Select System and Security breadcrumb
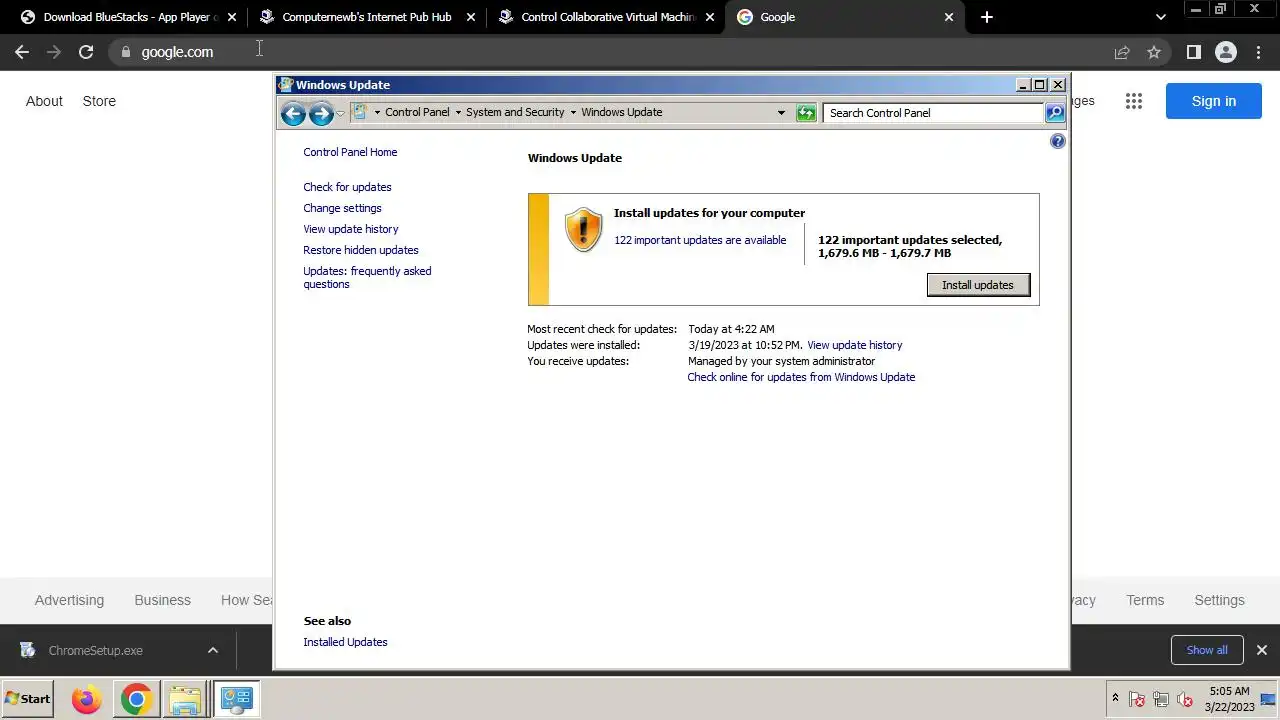 (x=515, y=112)
